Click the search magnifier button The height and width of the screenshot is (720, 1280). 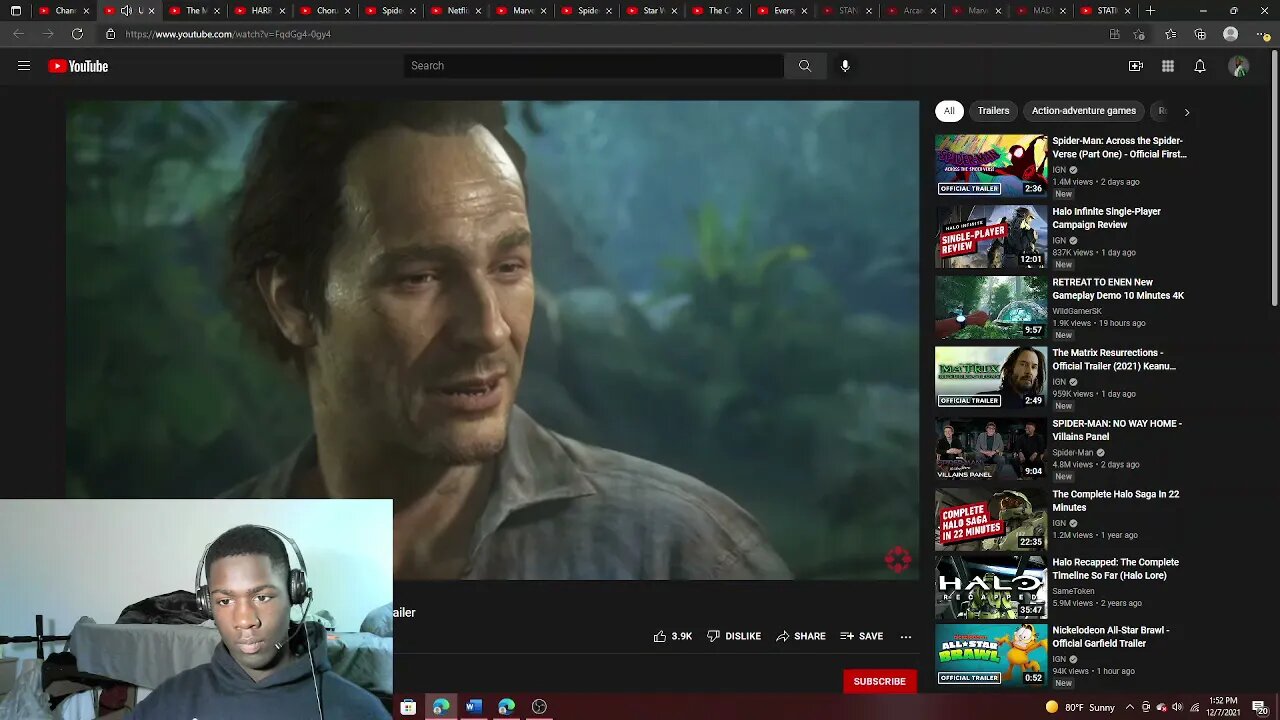coord(805,66)
